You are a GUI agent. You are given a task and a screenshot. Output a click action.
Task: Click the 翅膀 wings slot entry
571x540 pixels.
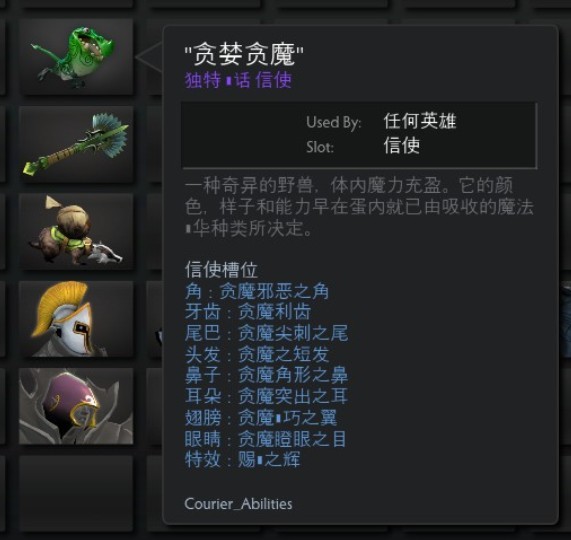point(261,417)
